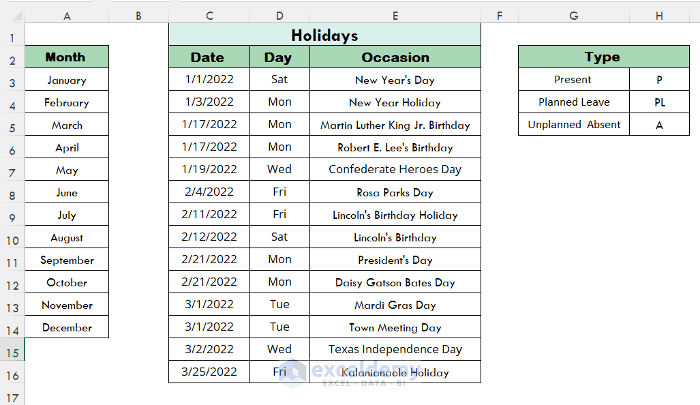
Task: Select the Rosa Parks Day cell
Action: 395,192
